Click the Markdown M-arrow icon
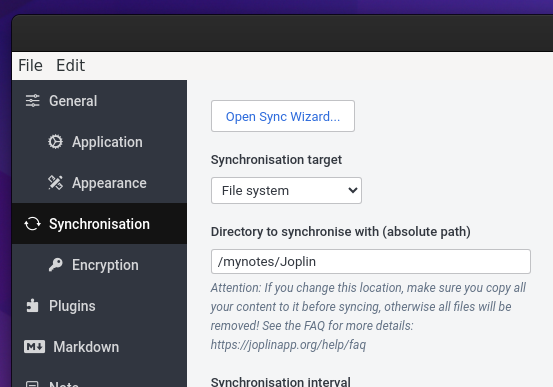This screenshot has height=387, width=553. 34,346
